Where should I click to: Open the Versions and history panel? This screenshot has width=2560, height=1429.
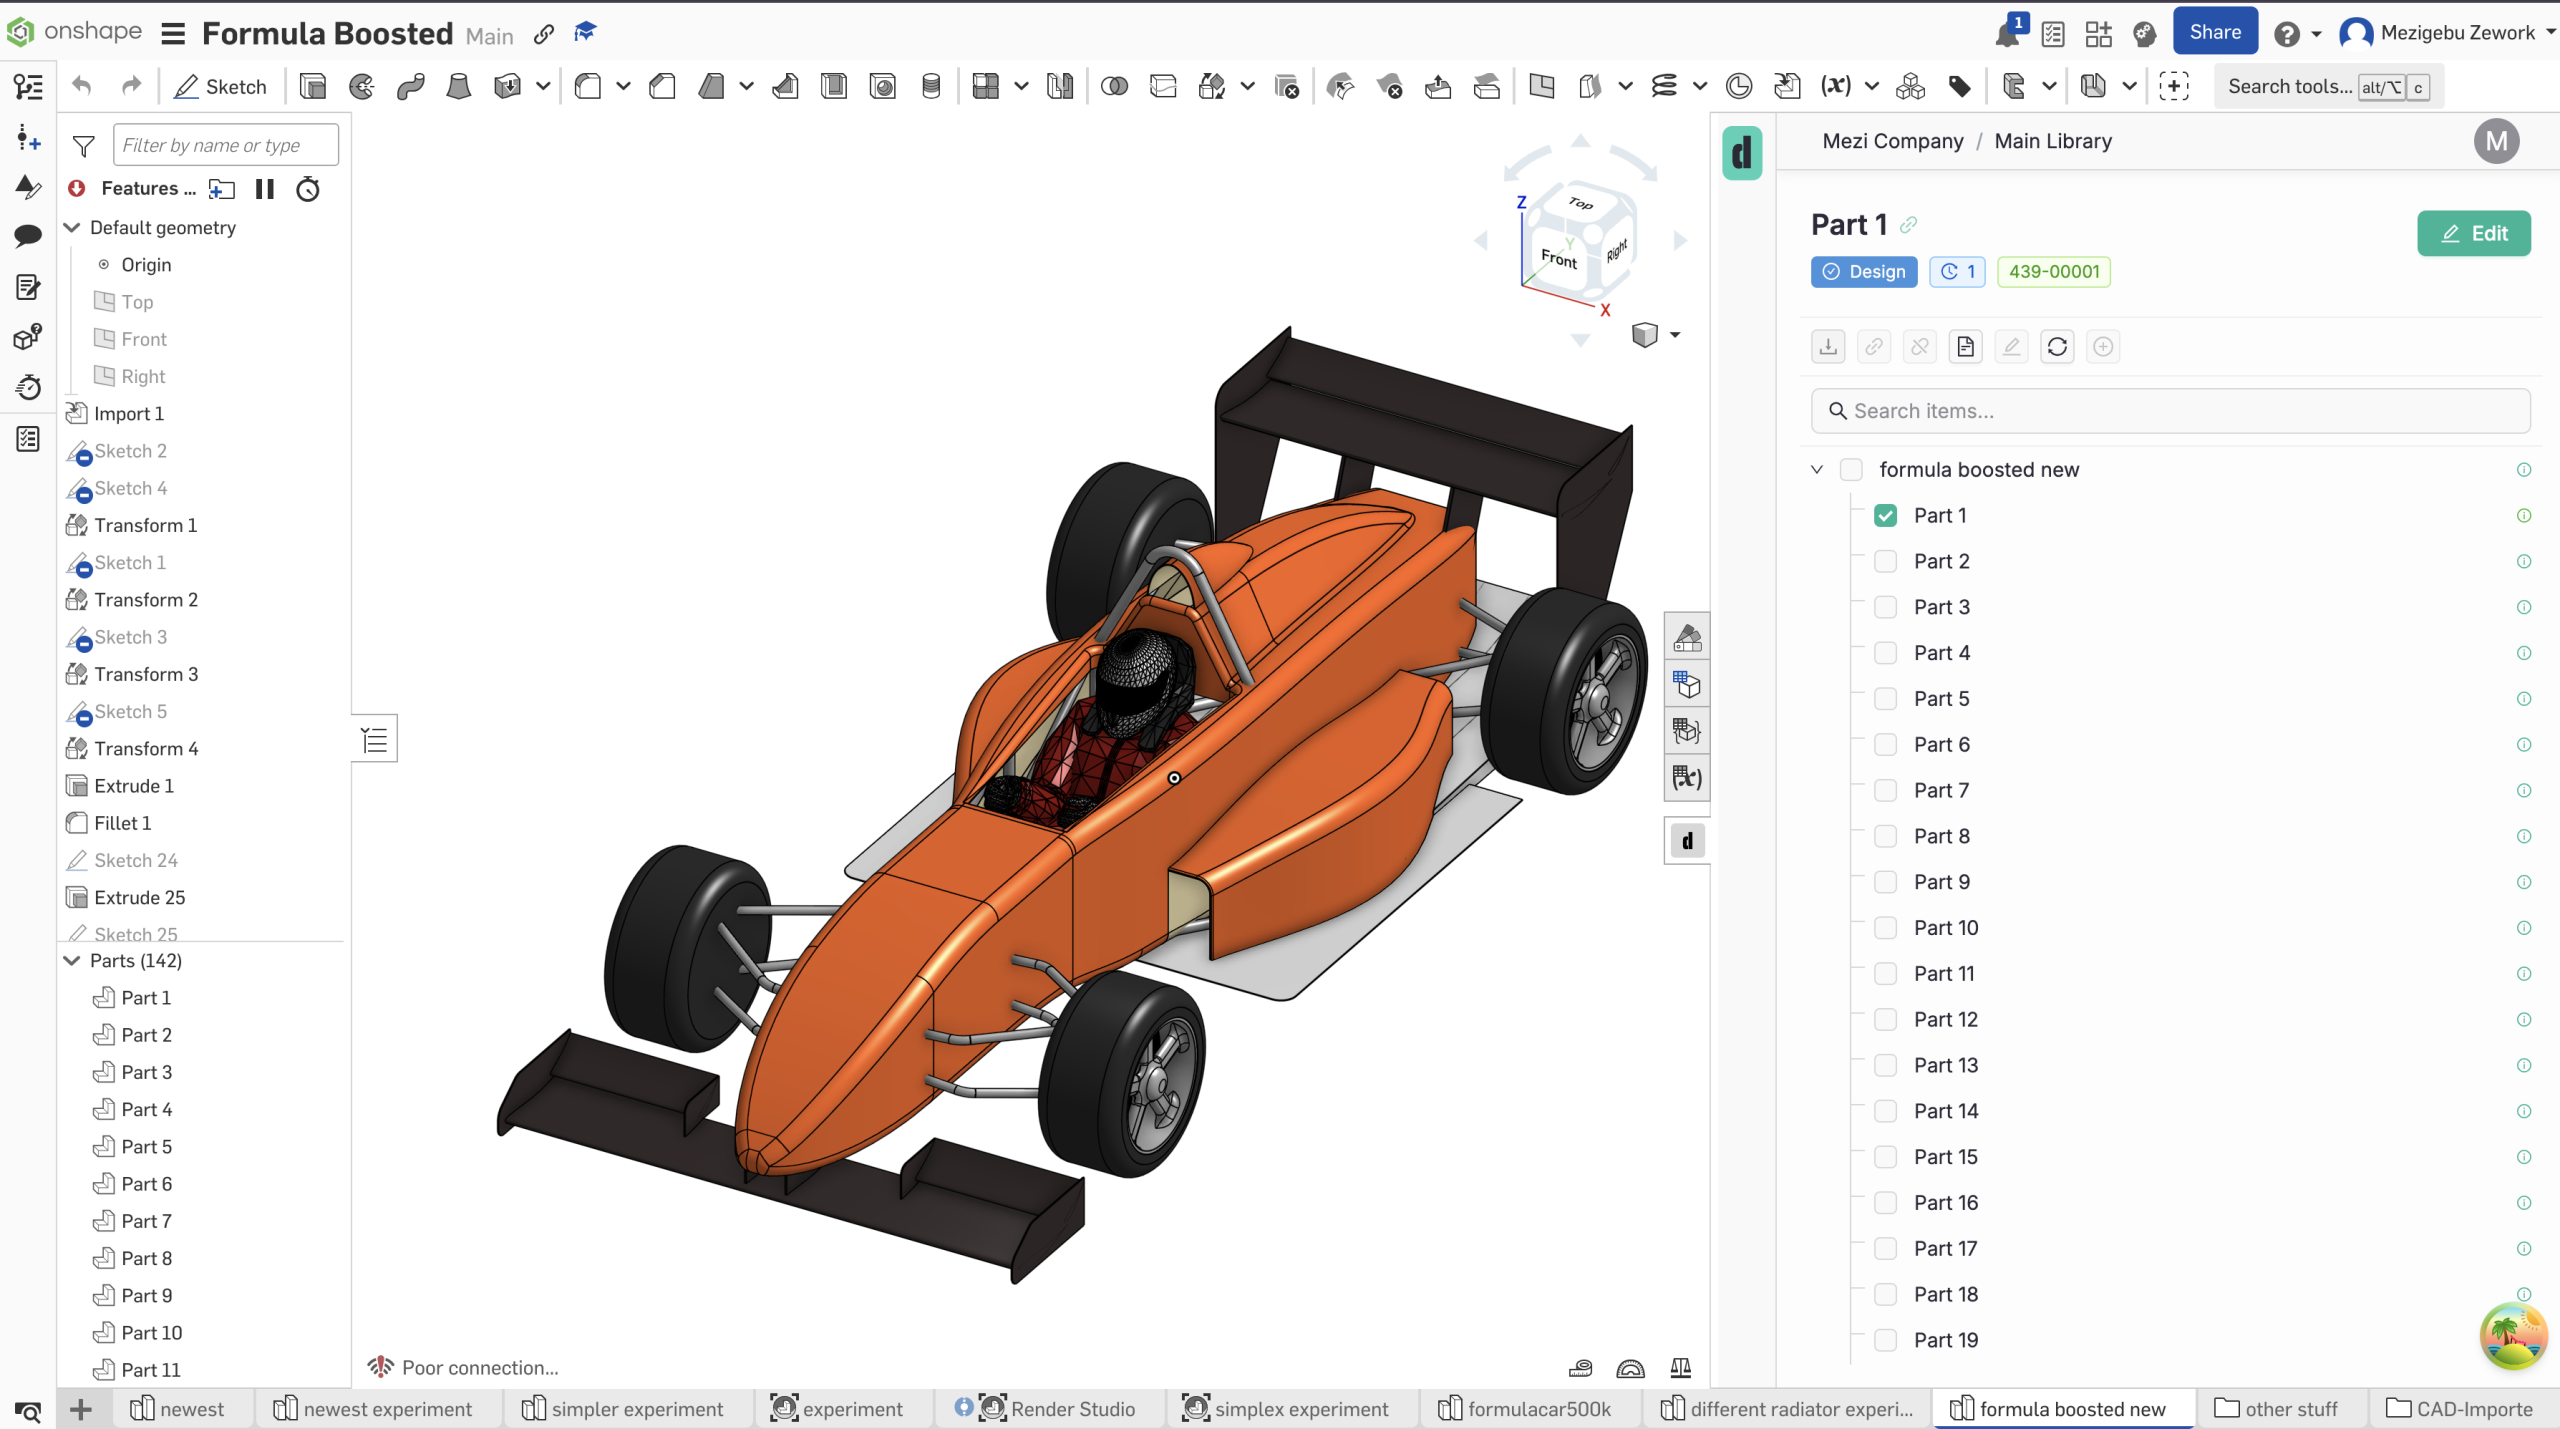tap(28, 387)
